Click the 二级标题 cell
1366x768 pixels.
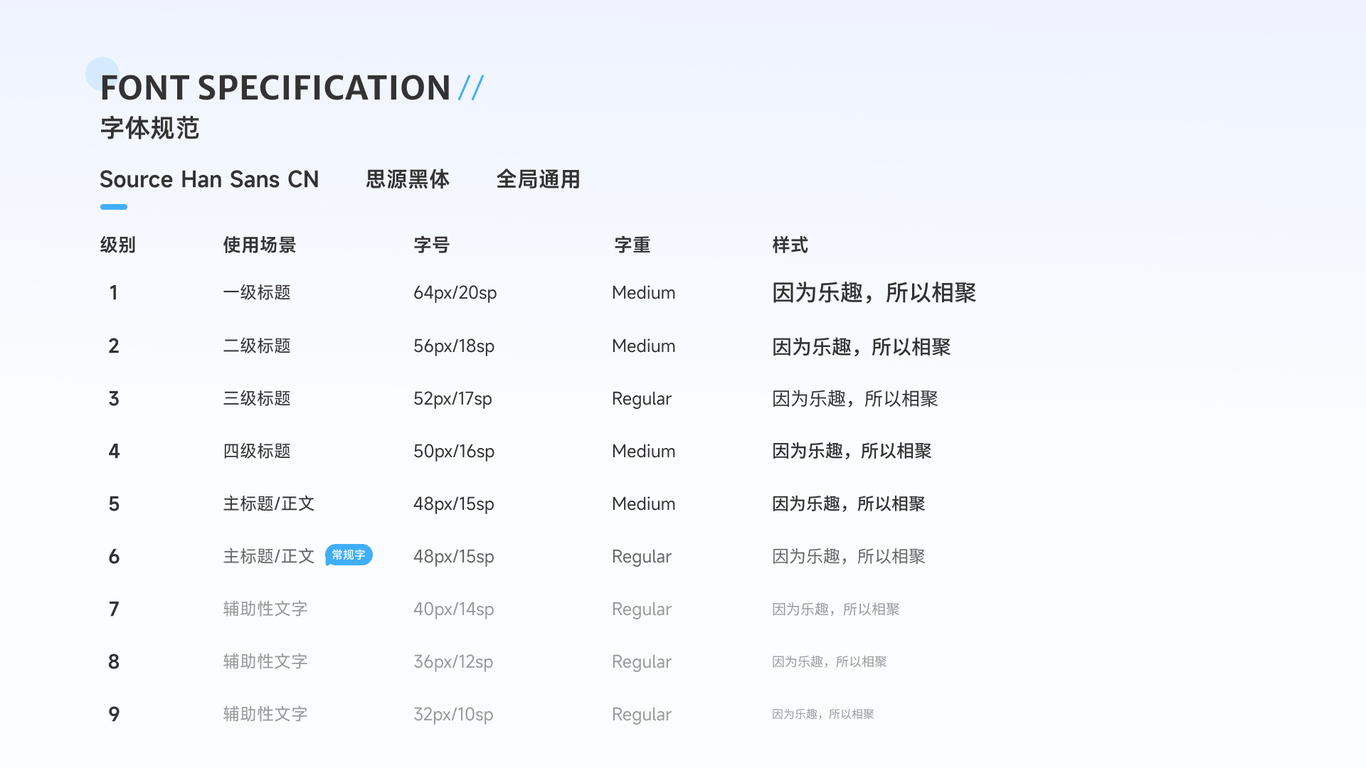click(x=257, y=346)
